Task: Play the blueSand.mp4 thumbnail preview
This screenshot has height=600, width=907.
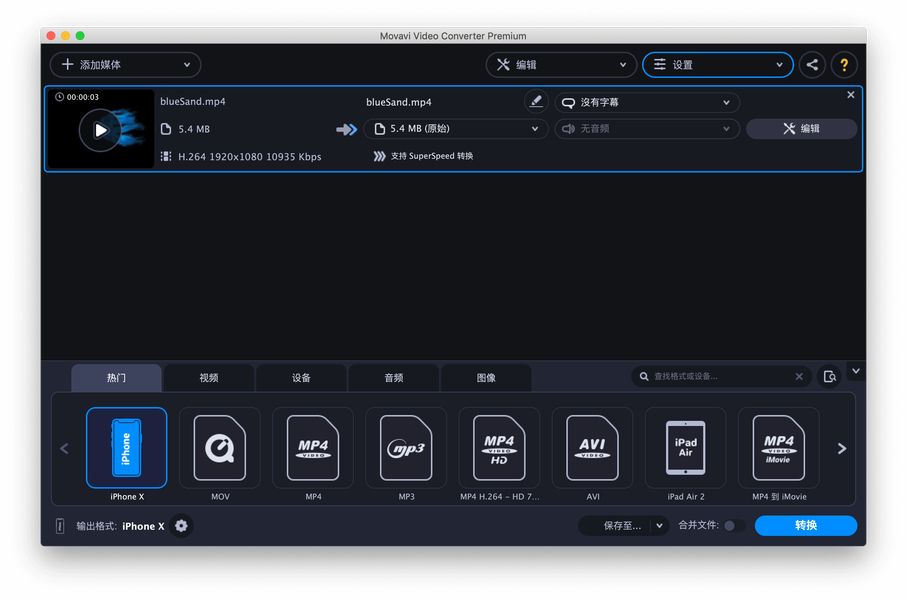Action: (101, 130)
